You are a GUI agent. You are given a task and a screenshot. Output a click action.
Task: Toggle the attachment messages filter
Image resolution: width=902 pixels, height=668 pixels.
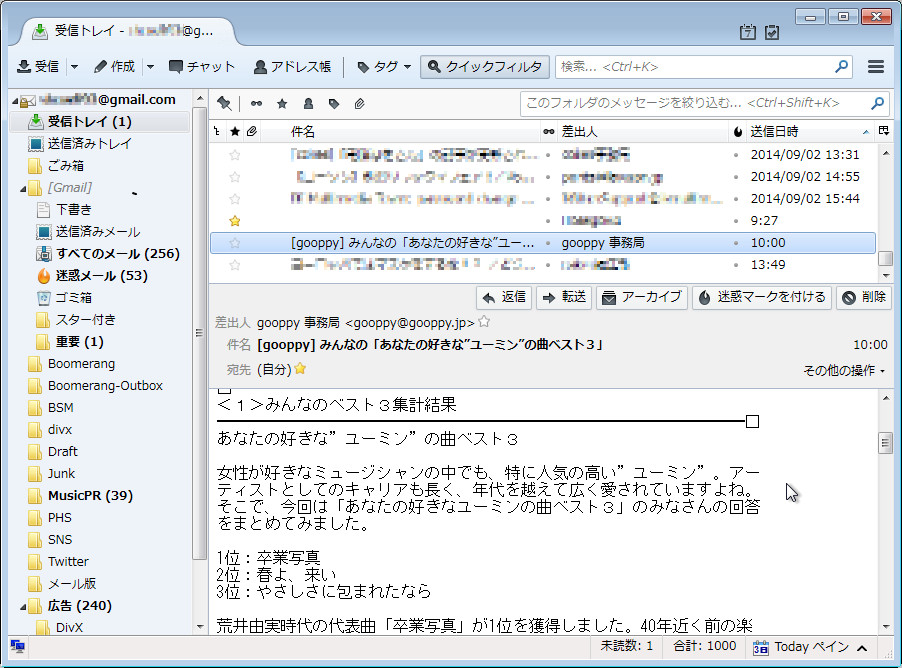(358, 104)
